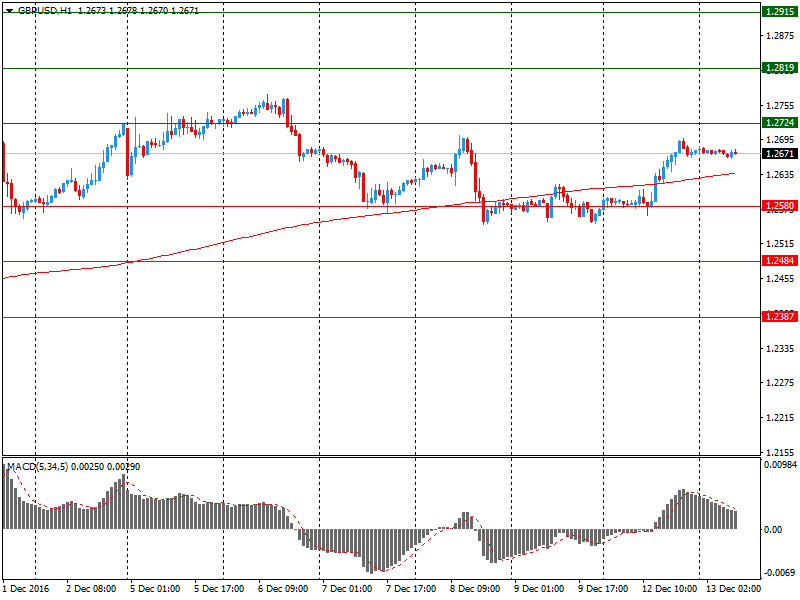Click the 1.2215 price scale value
This screenshot has height=600, width=800.
(x=781, y=417)
